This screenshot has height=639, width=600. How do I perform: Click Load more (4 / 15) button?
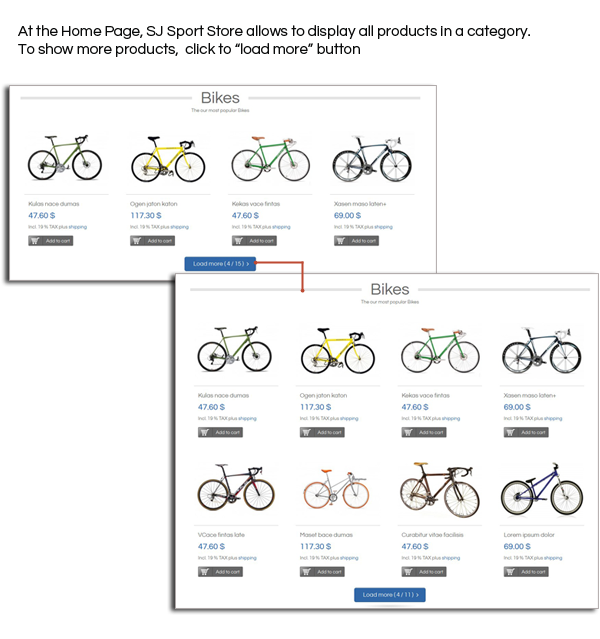[x=220, y=264]
